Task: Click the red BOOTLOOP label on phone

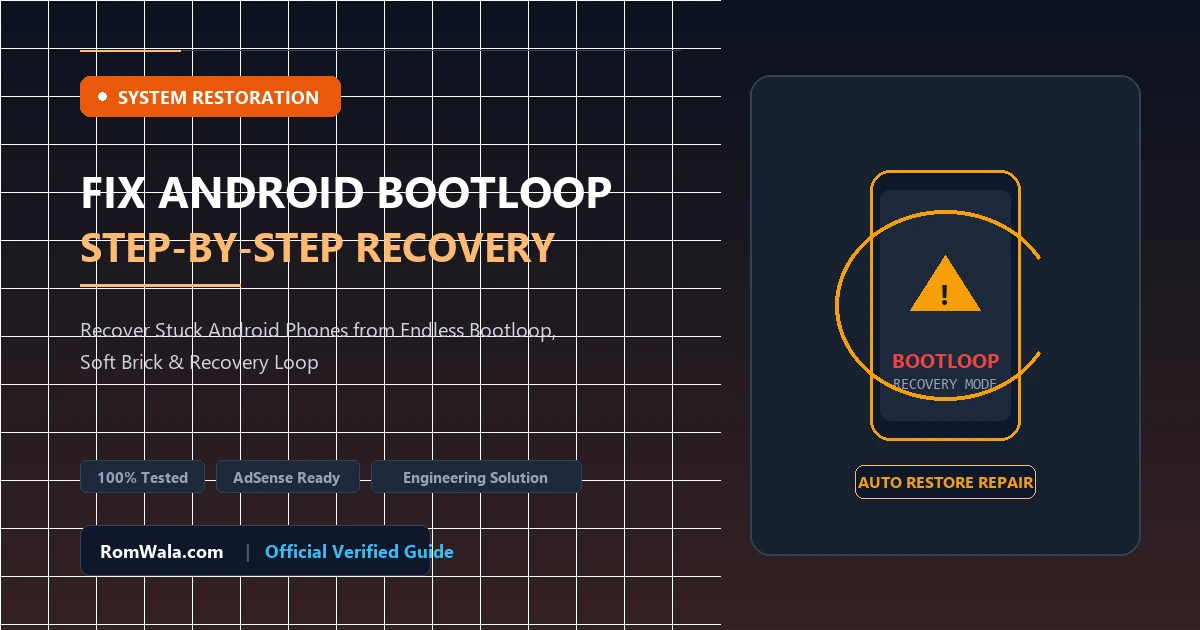Action: click(x=945, y=361)
